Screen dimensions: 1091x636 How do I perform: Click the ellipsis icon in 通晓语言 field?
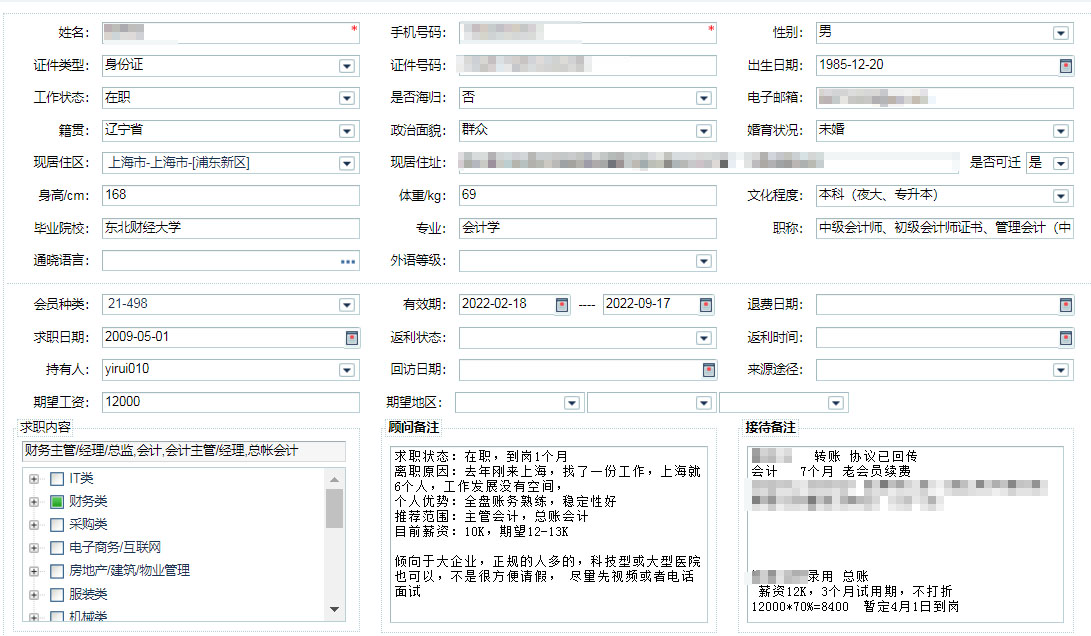tap(348, 262)
